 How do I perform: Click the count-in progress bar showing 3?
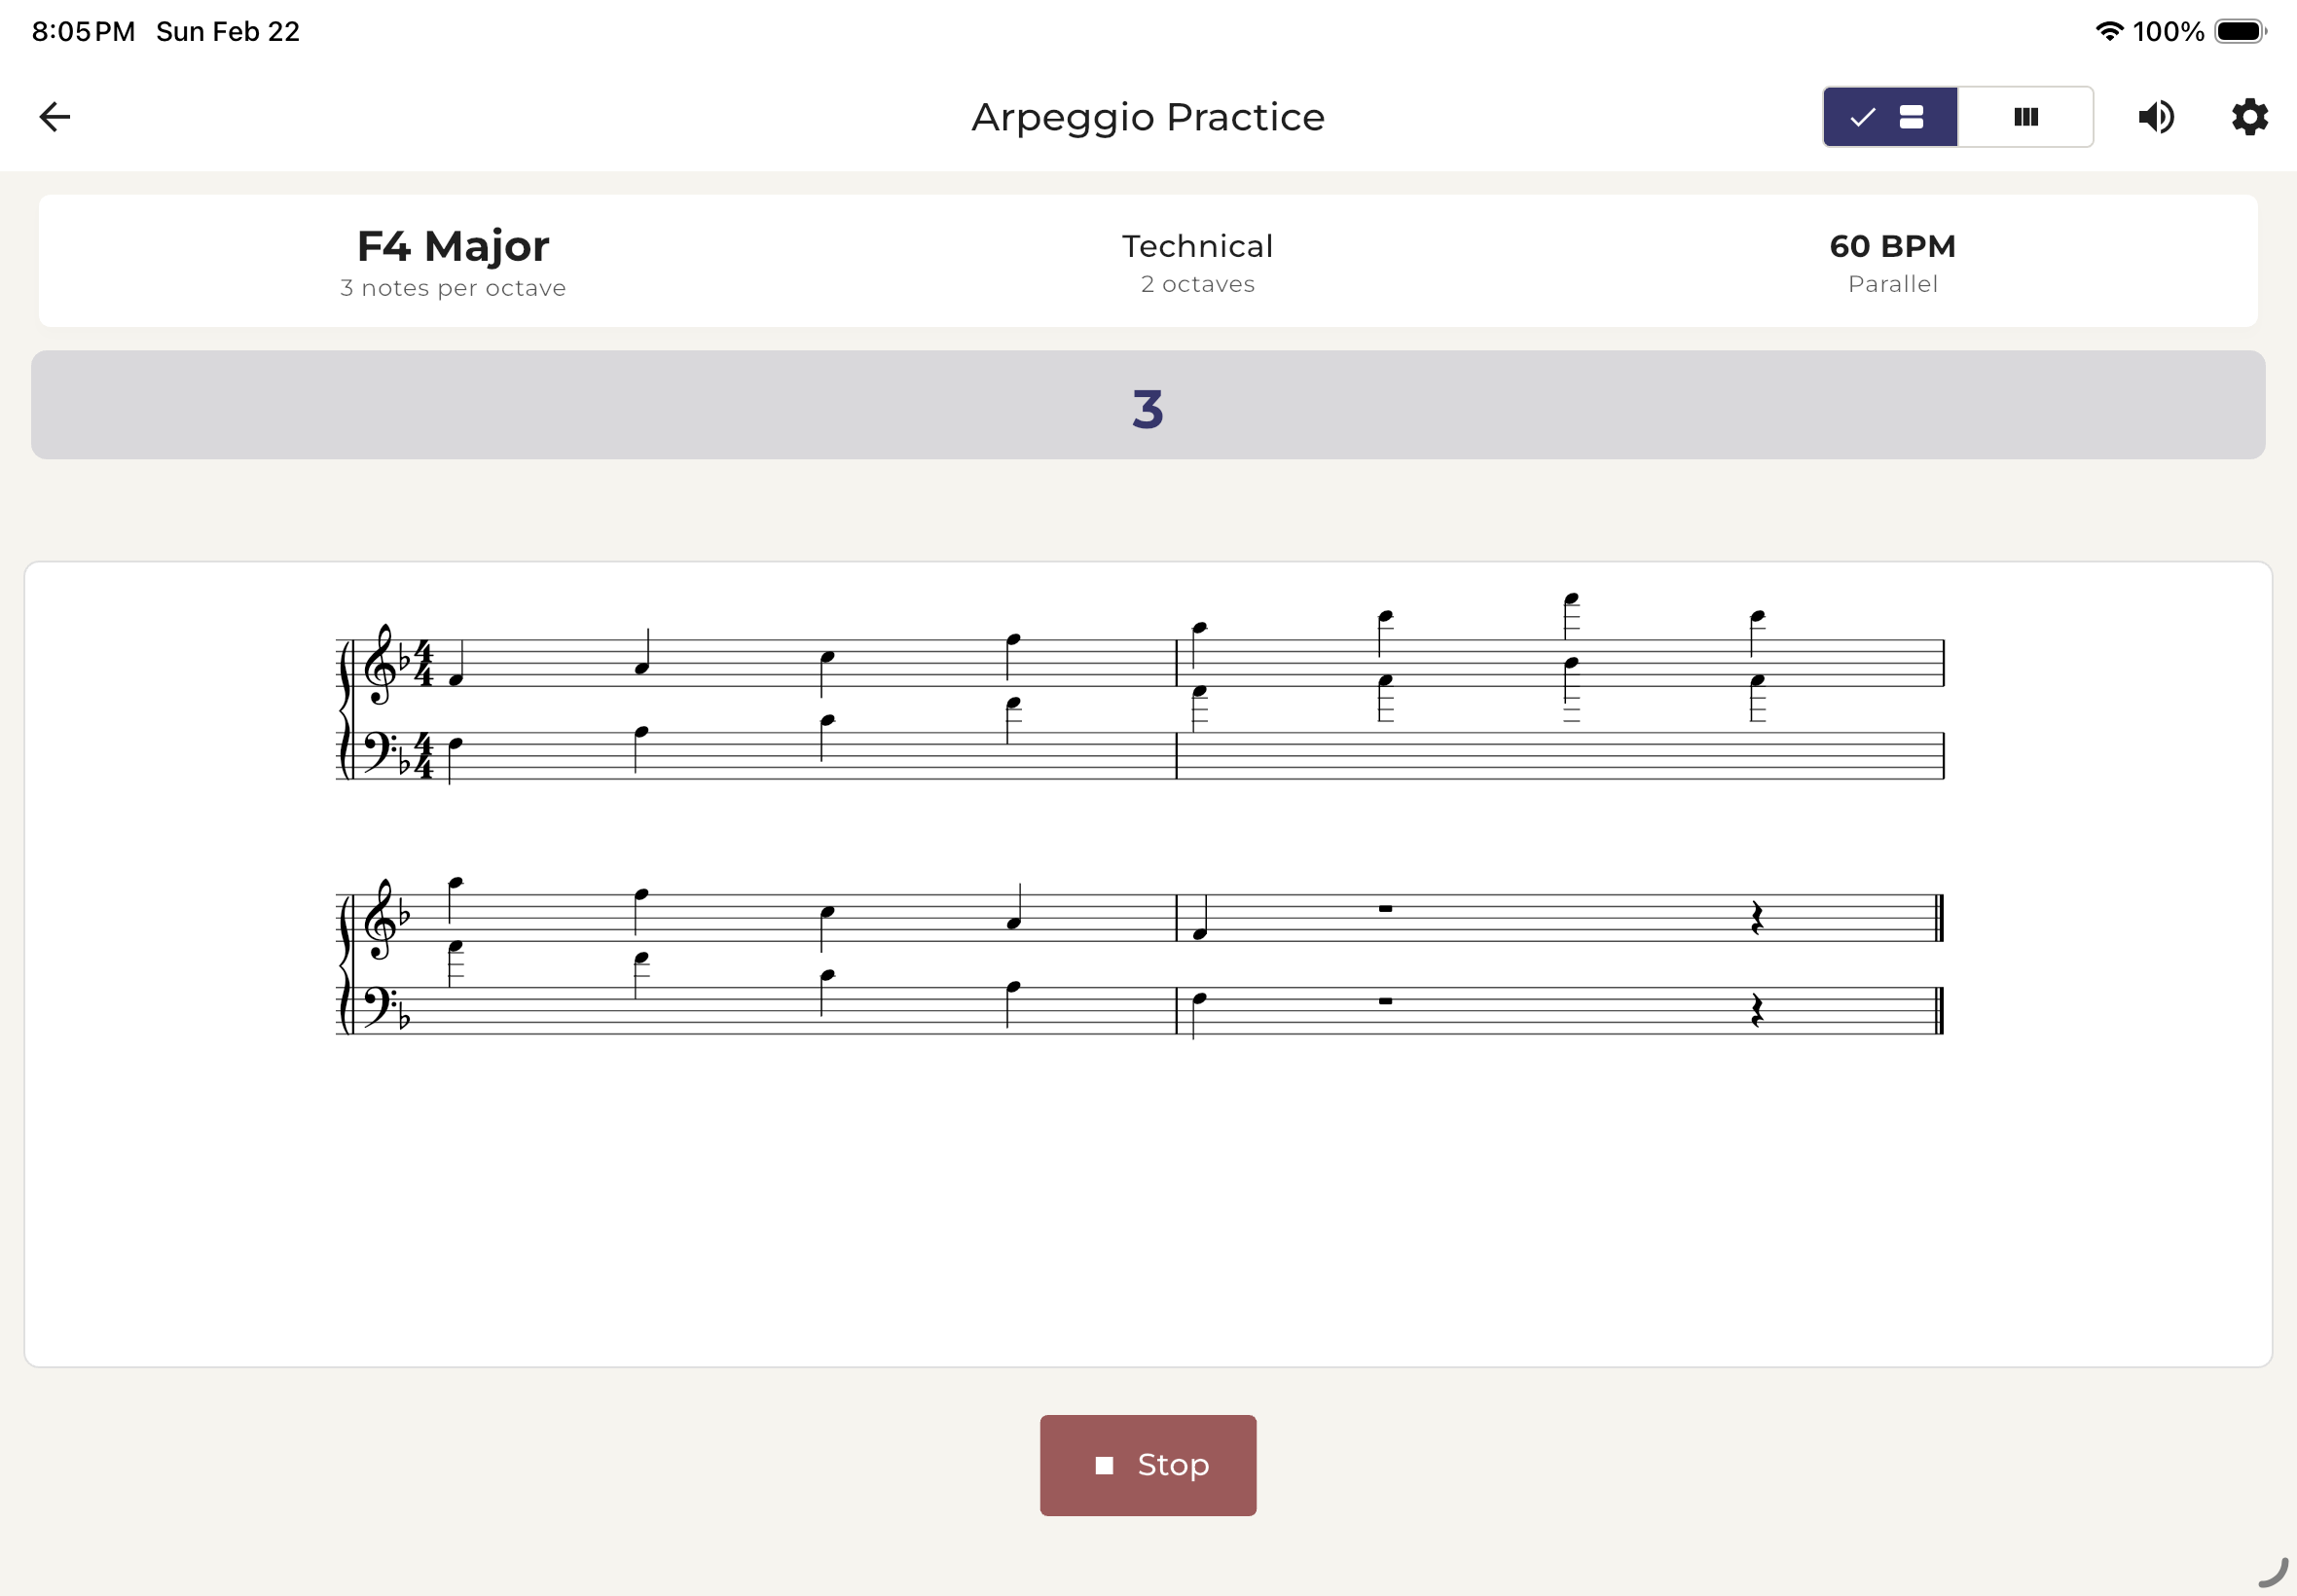click(x=1147, y=406)
